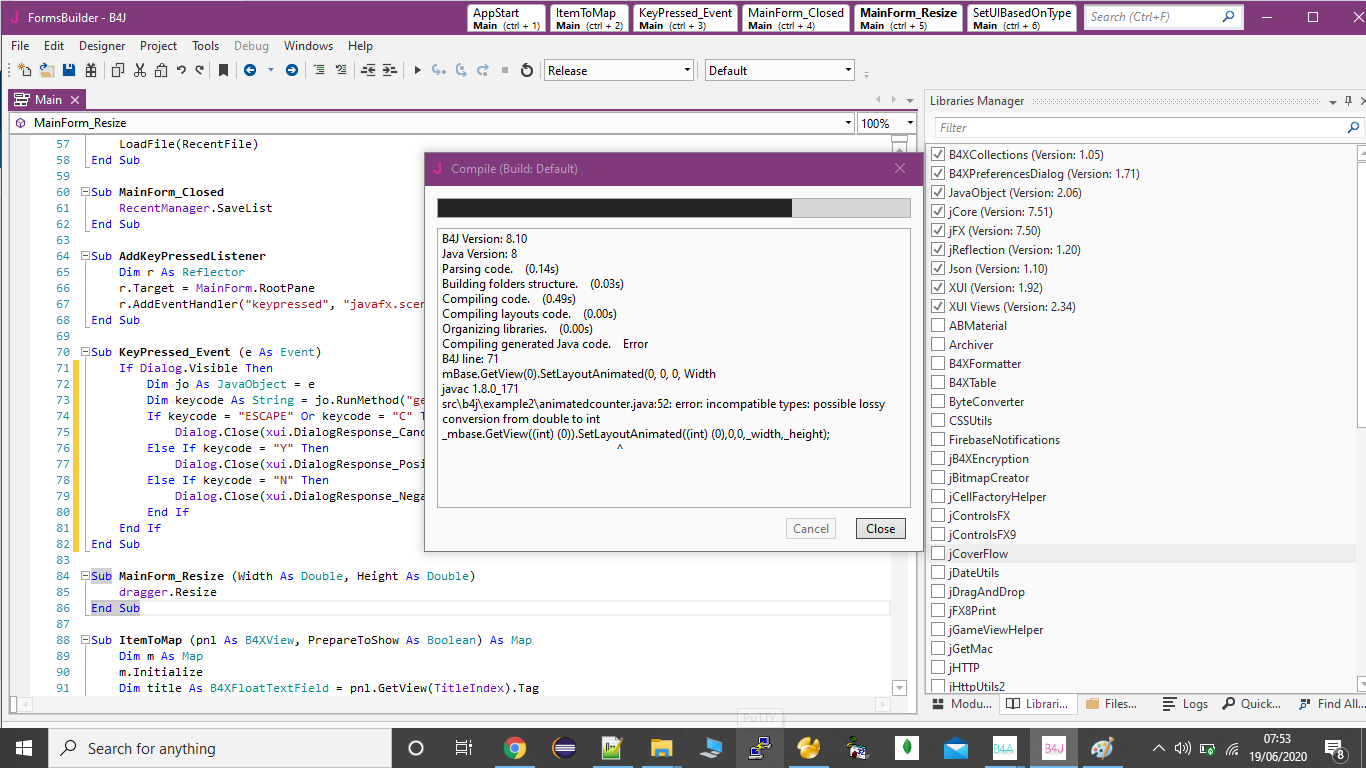The width and height of the screenshot is (1366, 768).
Task: Toggle bookmark with the bookmark icon
Action: pos(223,70)
